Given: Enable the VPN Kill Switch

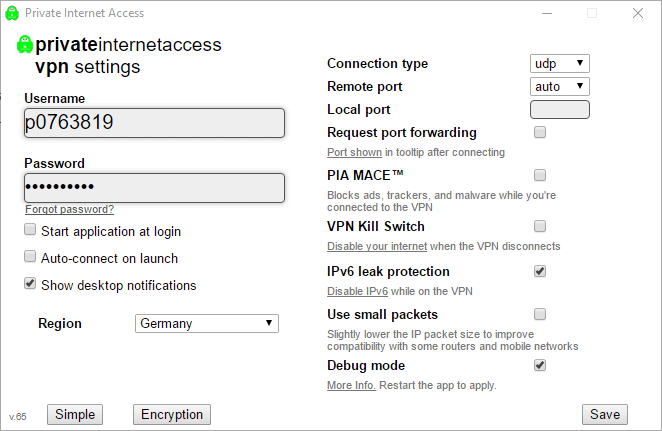Looking at the screenshot, I should tap(540, 226).
